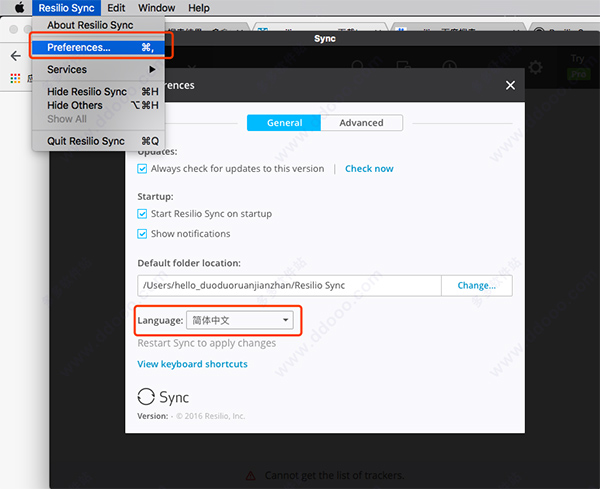Screen dimensions: 600x489
Task: Click 'Cannot get the list of trackers' message
Action: (334, 476)
